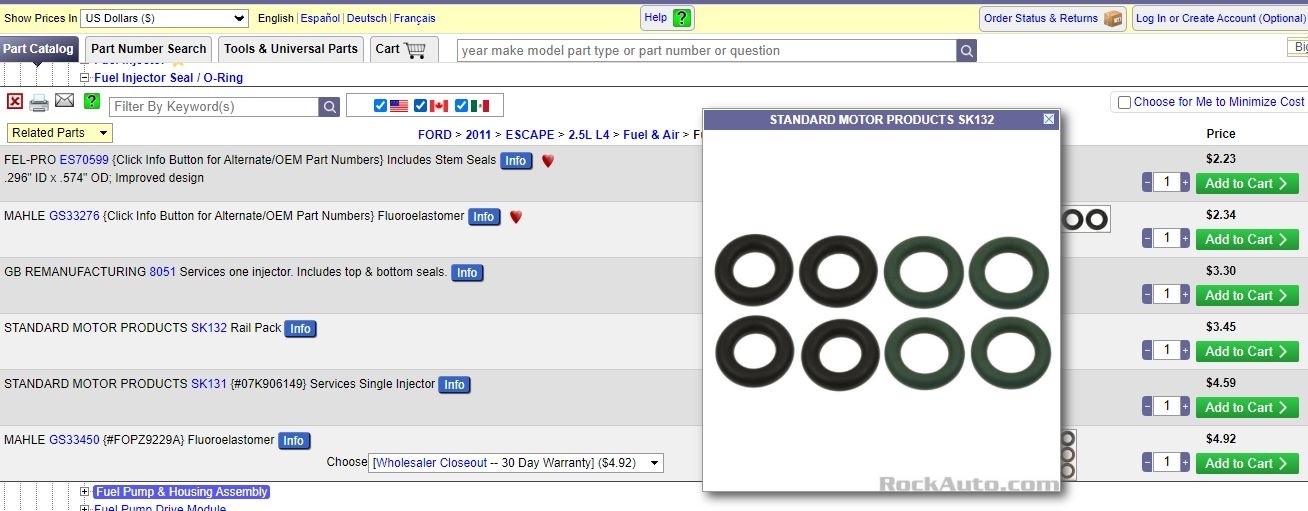Add the $2.23 FEL-PRO item to cart

[x=1247, y=183]
